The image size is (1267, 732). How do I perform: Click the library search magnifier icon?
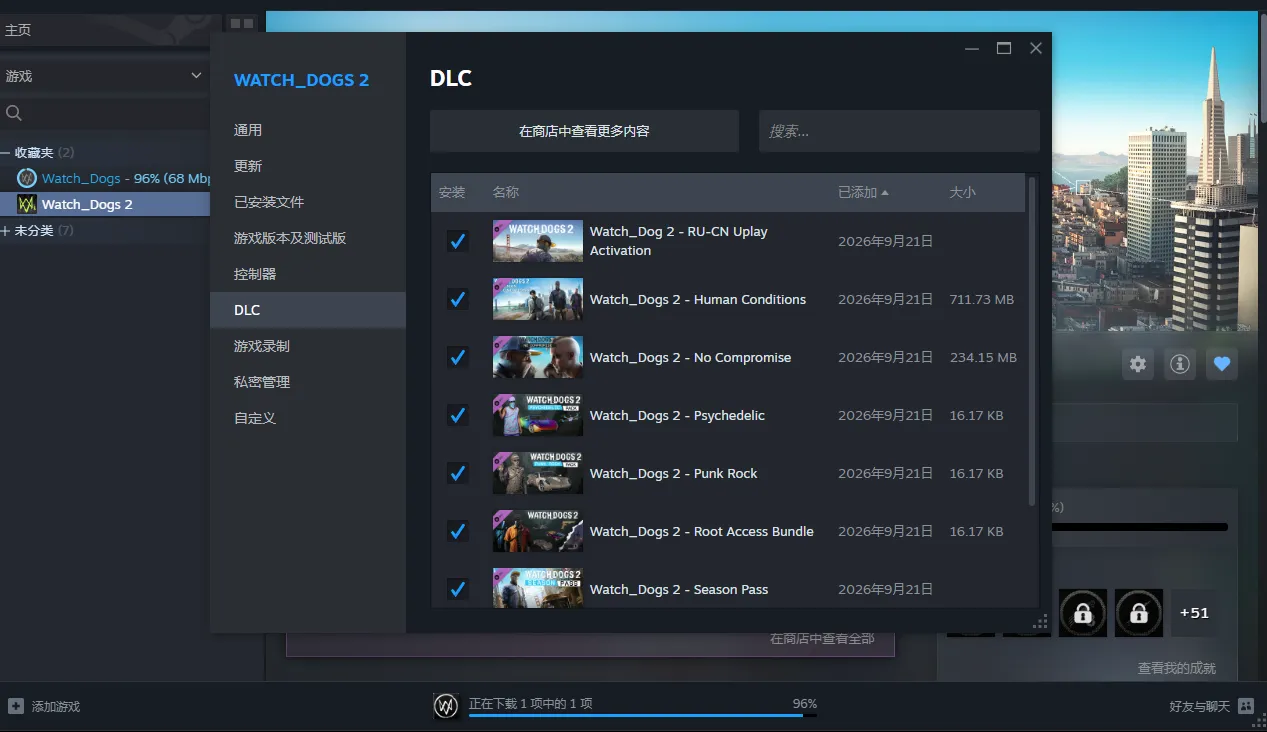tap(14, 113)
